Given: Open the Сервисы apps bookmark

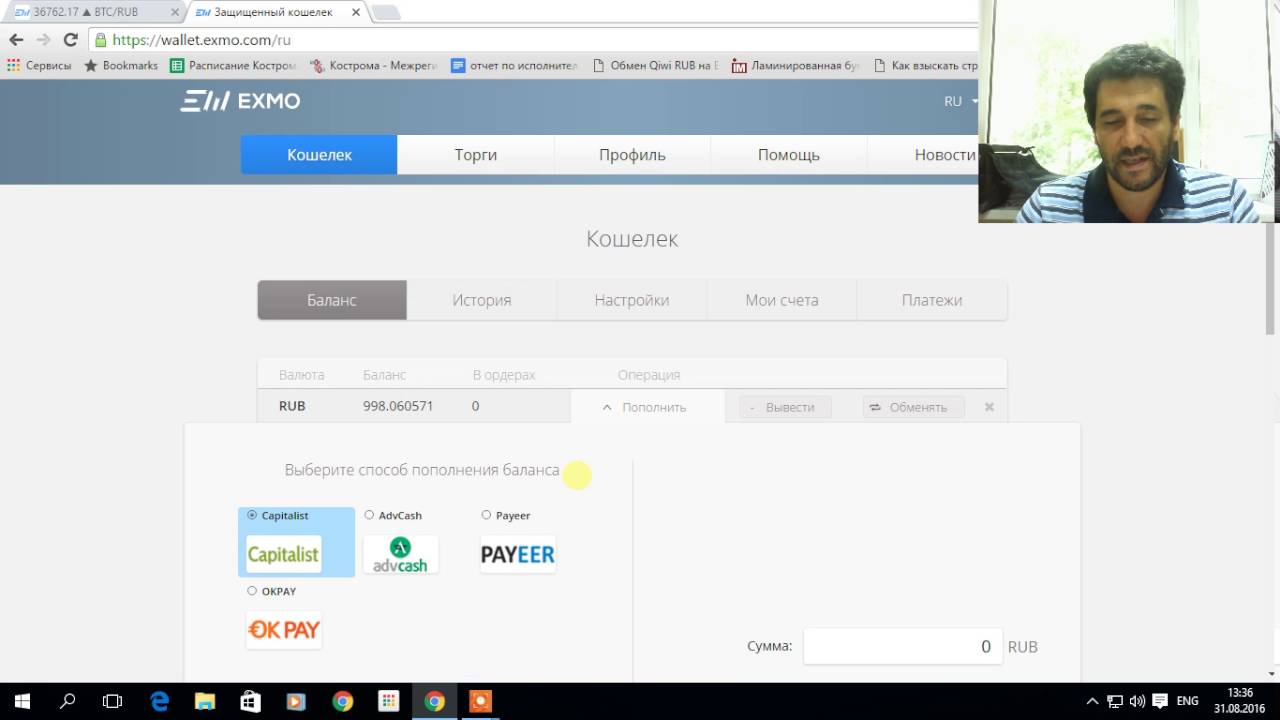Looking at the screenshot, I should [x=39, y=65].
